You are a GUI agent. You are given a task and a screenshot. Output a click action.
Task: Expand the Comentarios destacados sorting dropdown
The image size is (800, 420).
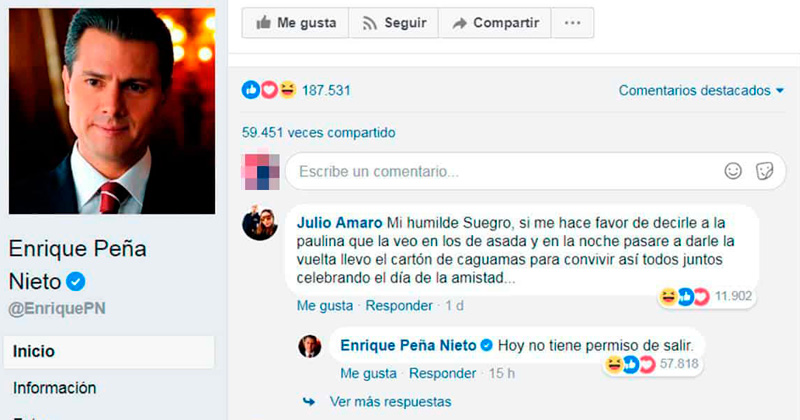[x=701, y=90]
